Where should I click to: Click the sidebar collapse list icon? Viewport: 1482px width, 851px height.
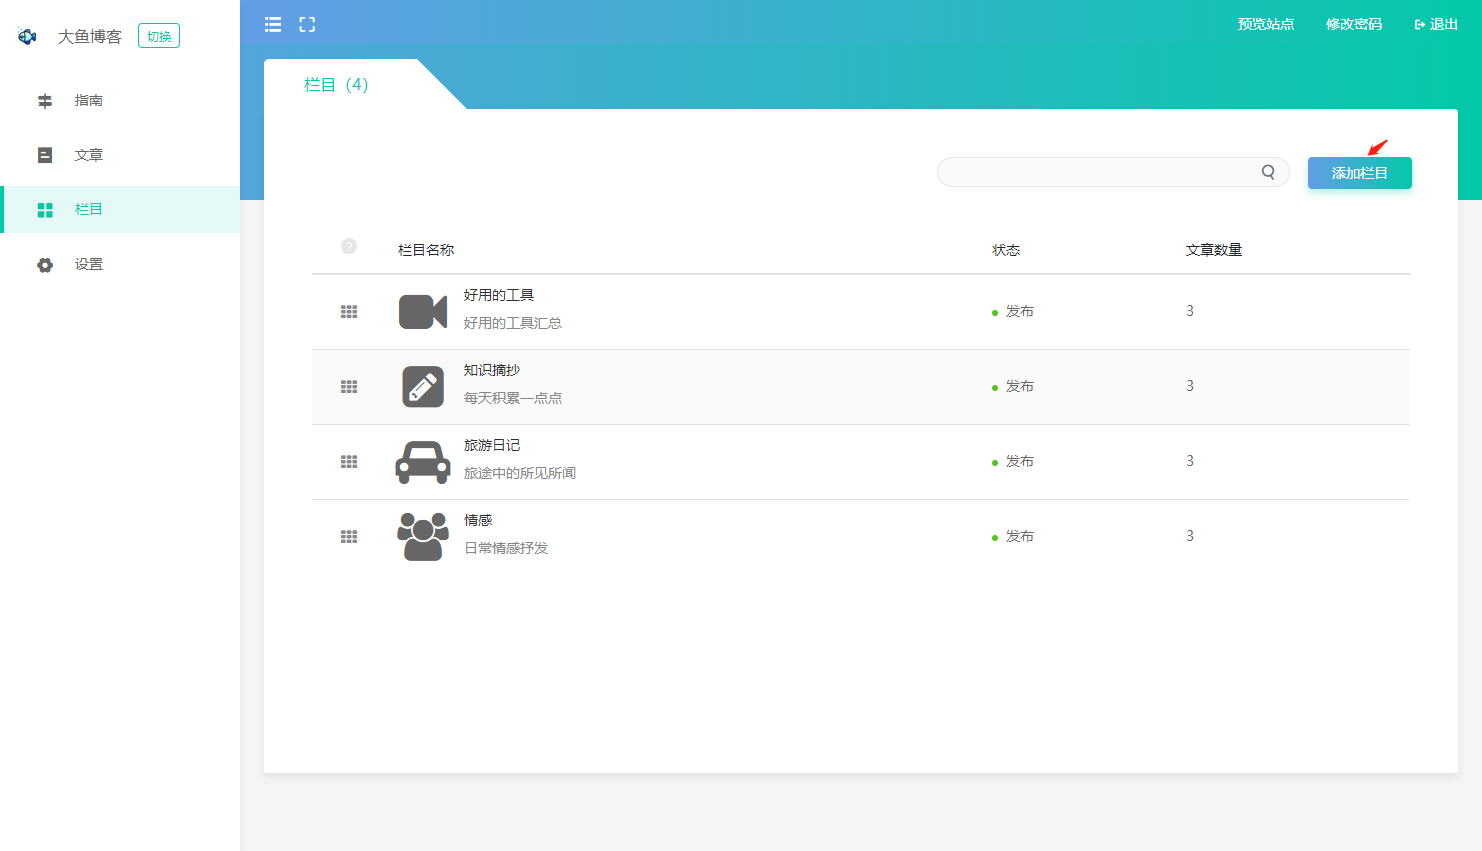[x=273, y=25]
